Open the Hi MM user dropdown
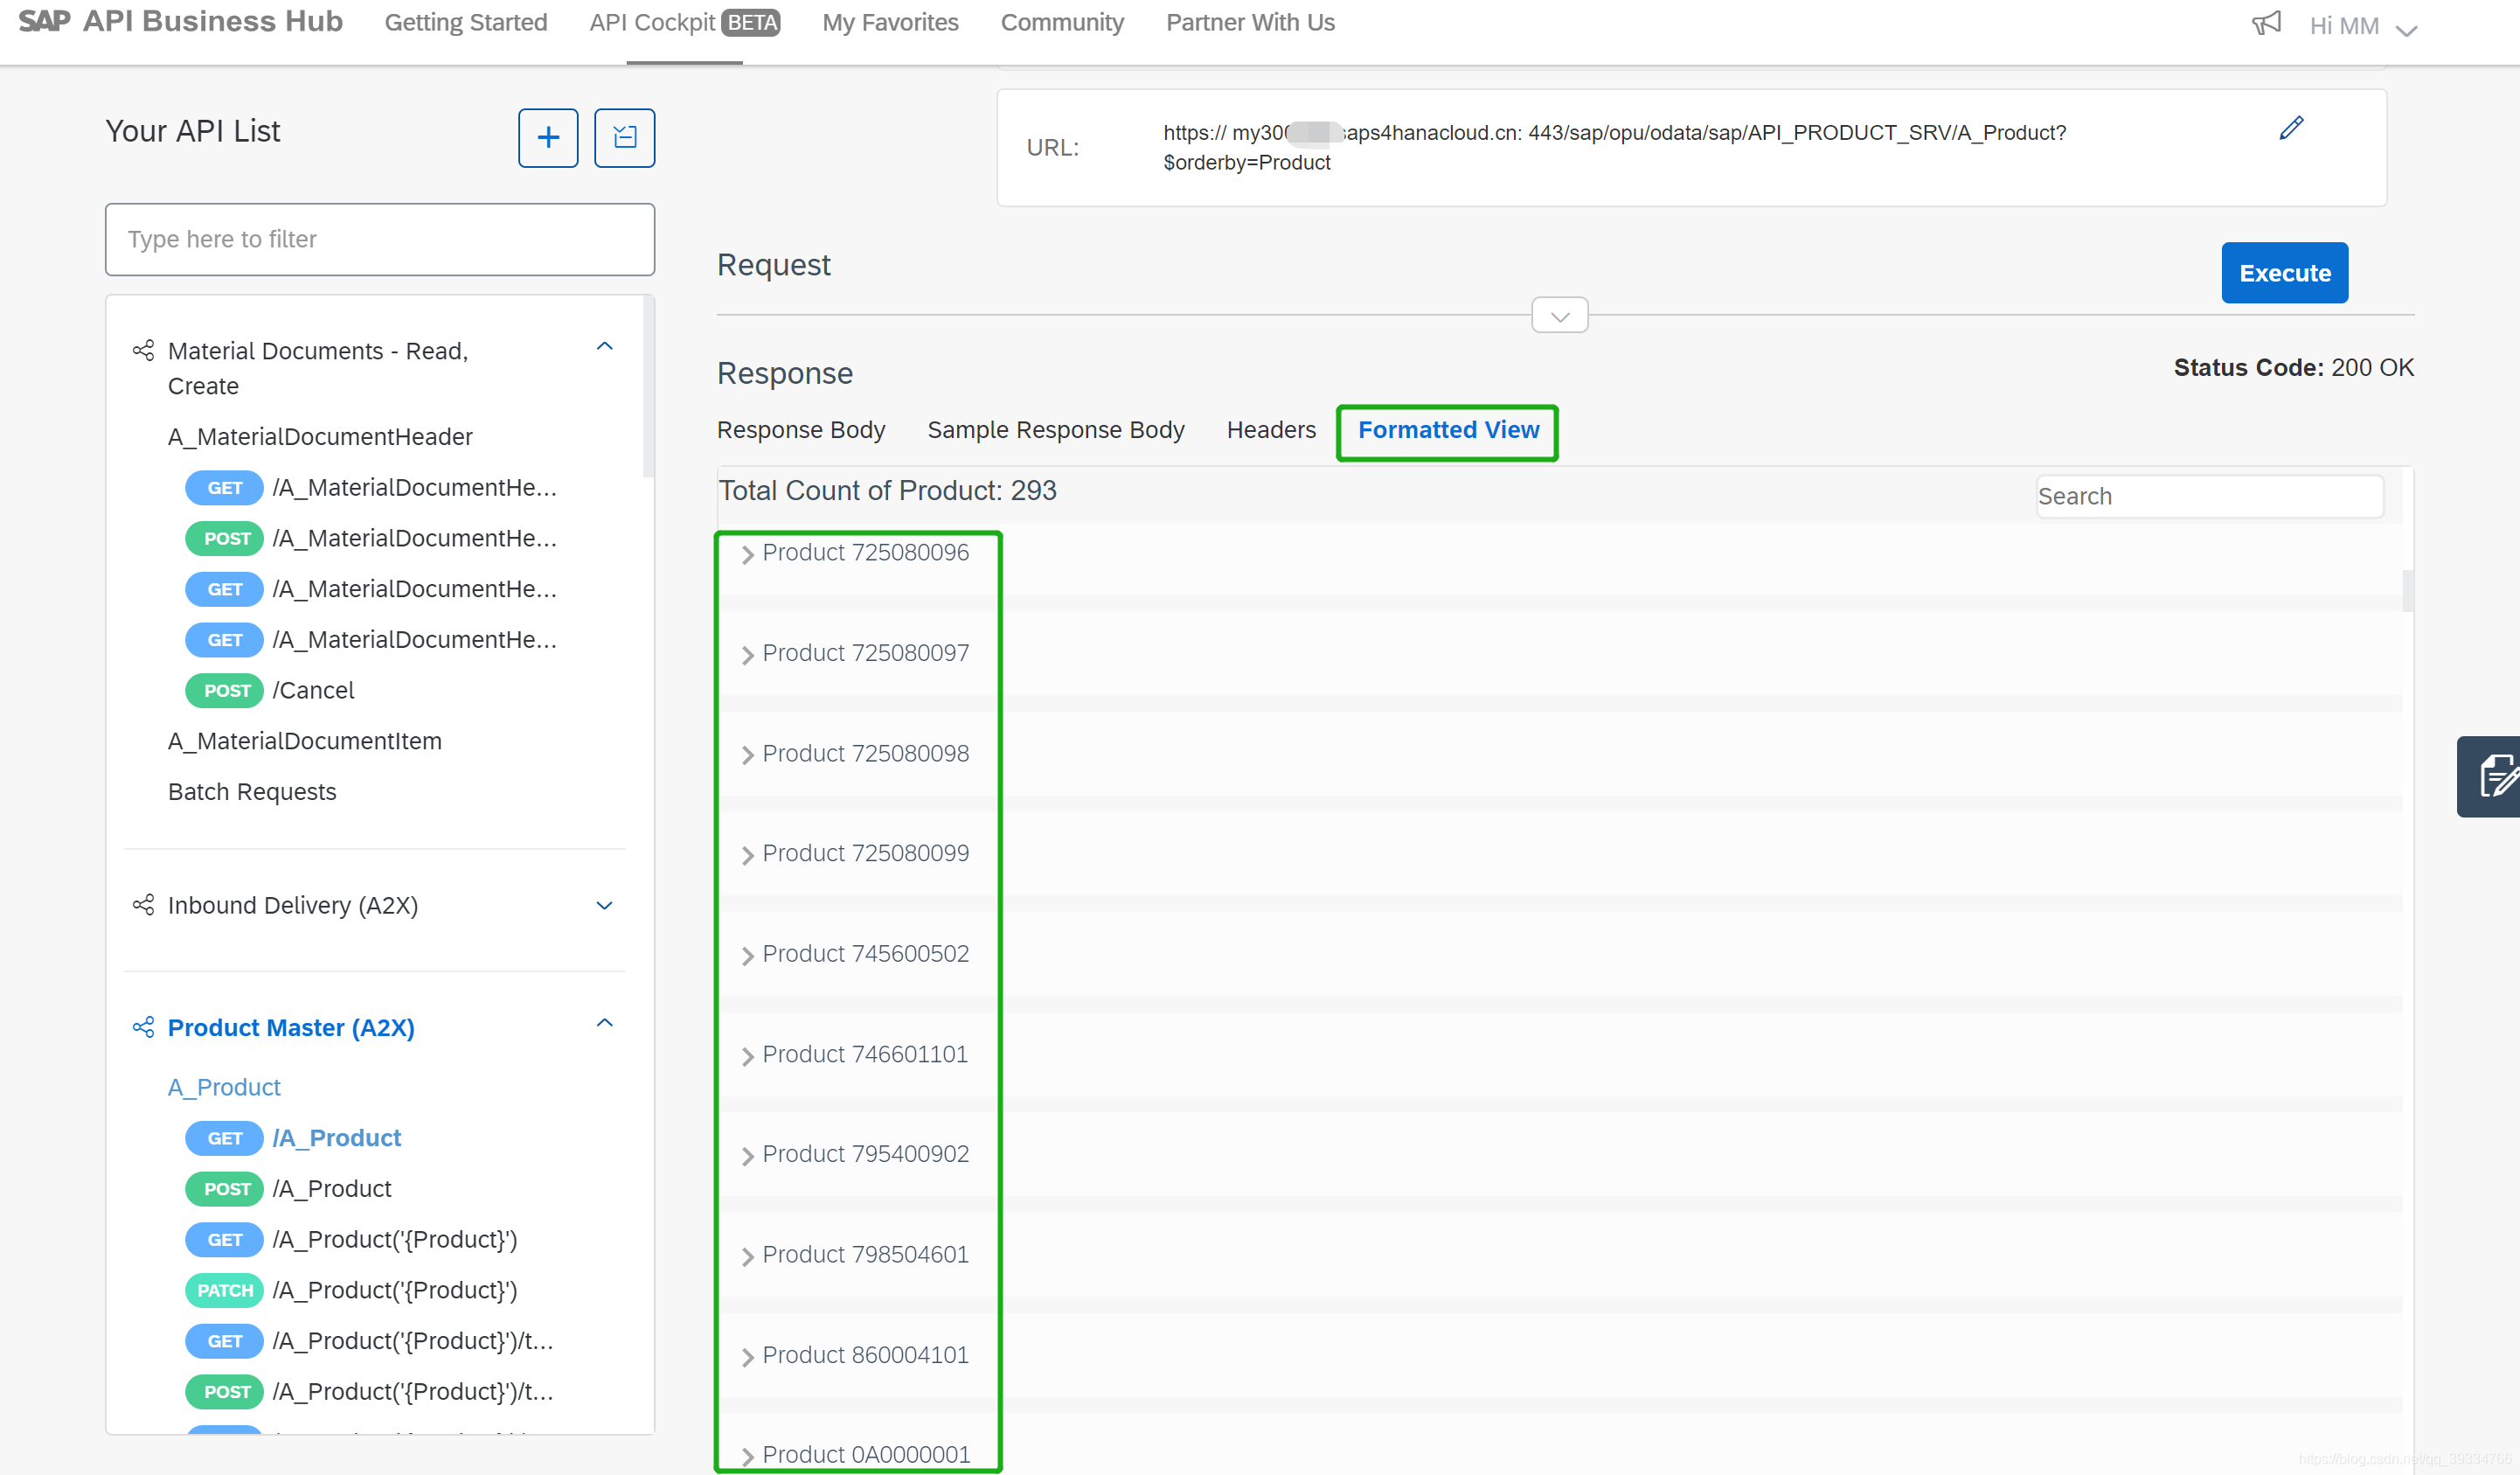This screenshot has height=1475, width=2520. (x=2362, y=27)
